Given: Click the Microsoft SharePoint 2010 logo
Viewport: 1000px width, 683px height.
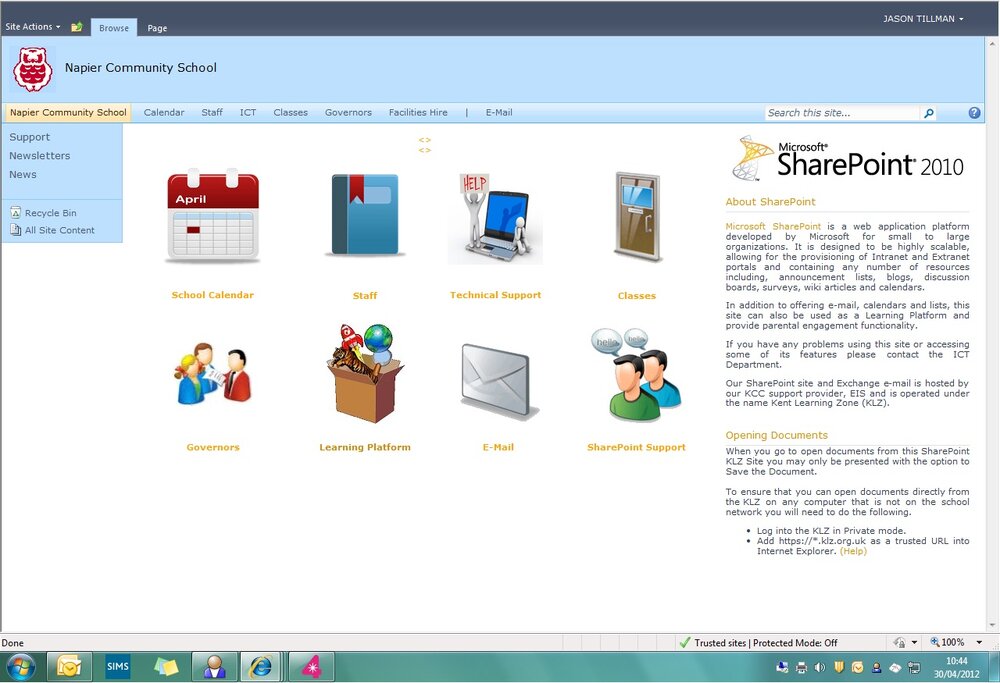Looking at the screenshot, I should 848,158.
